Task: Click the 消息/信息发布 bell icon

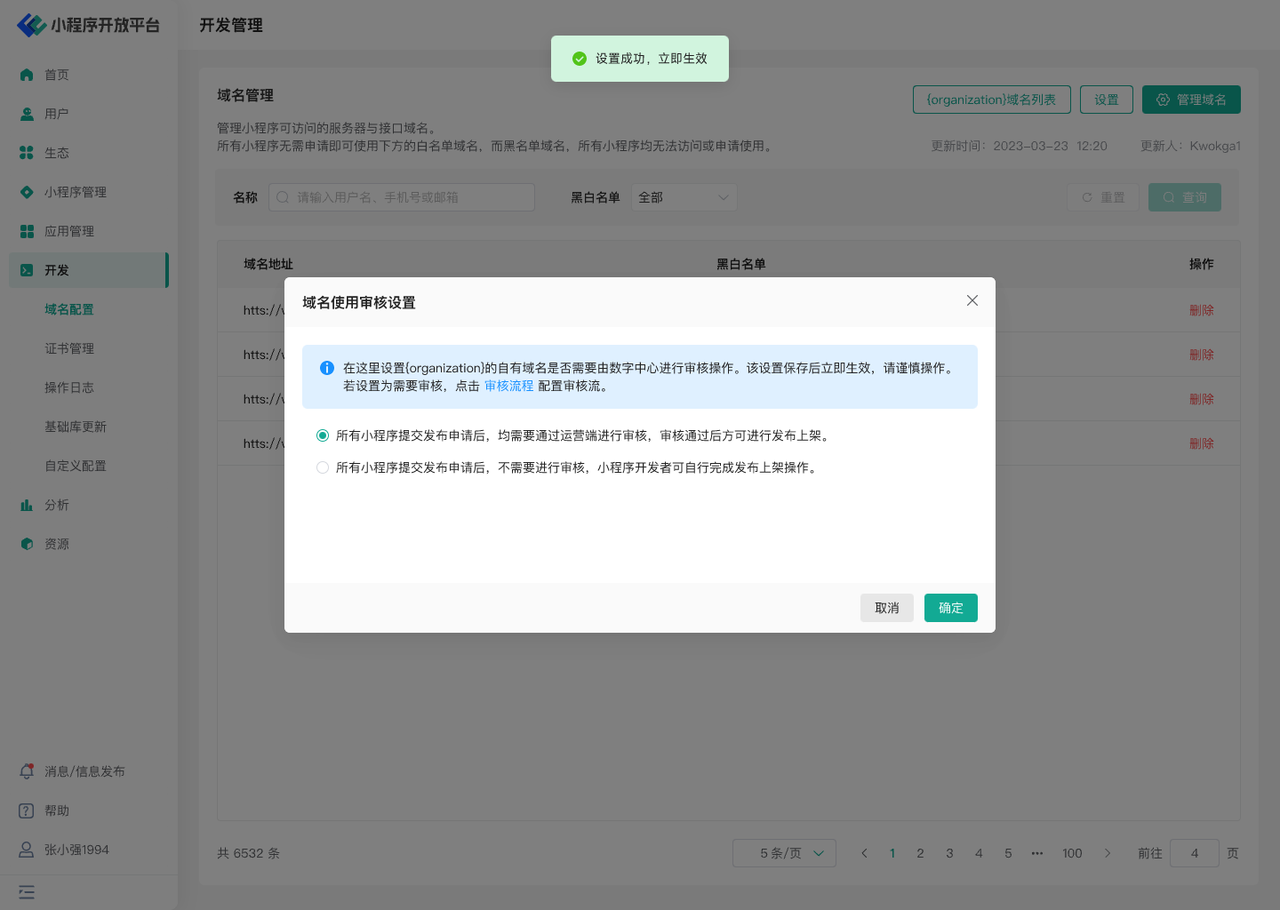Action: (27, 772)
